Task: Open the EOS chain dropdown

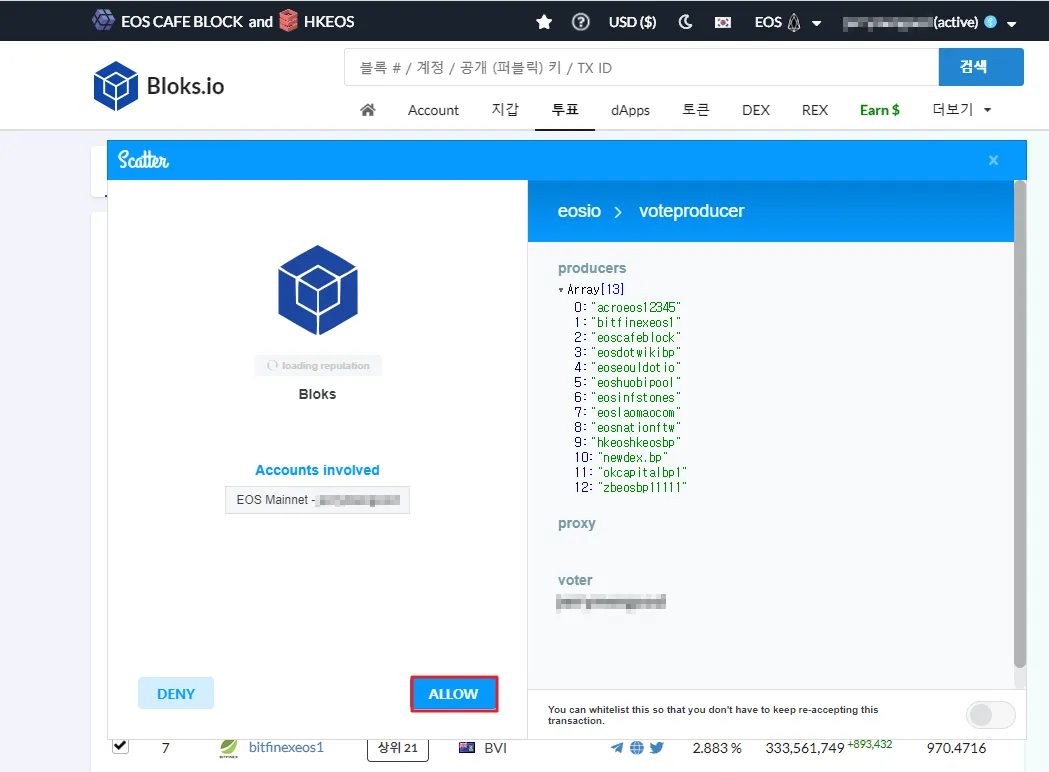Action: (787, 22)
